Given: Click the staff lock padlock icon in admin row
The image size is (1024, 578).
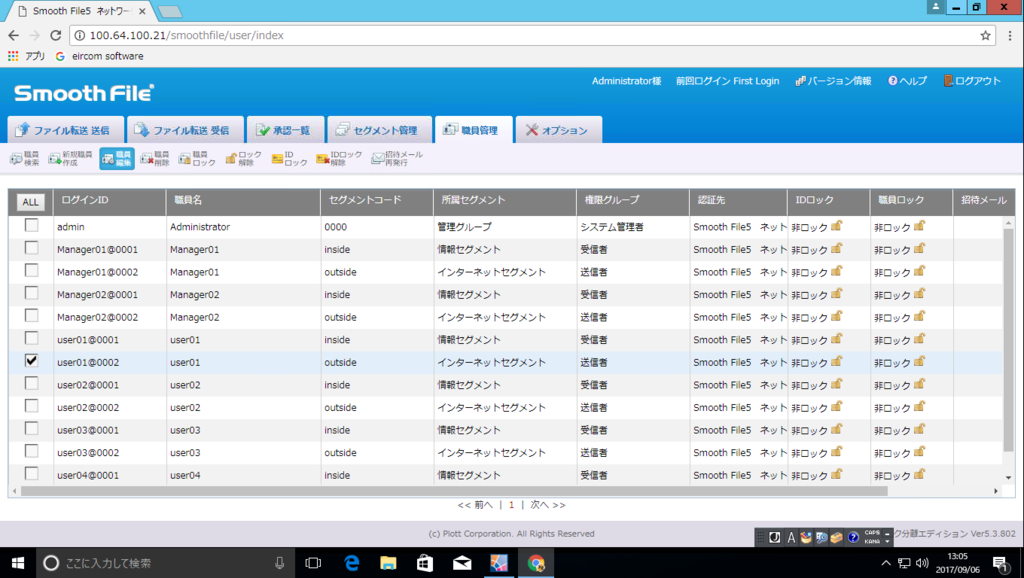Looking at the screenshot, I should click(x=920, y=226).
